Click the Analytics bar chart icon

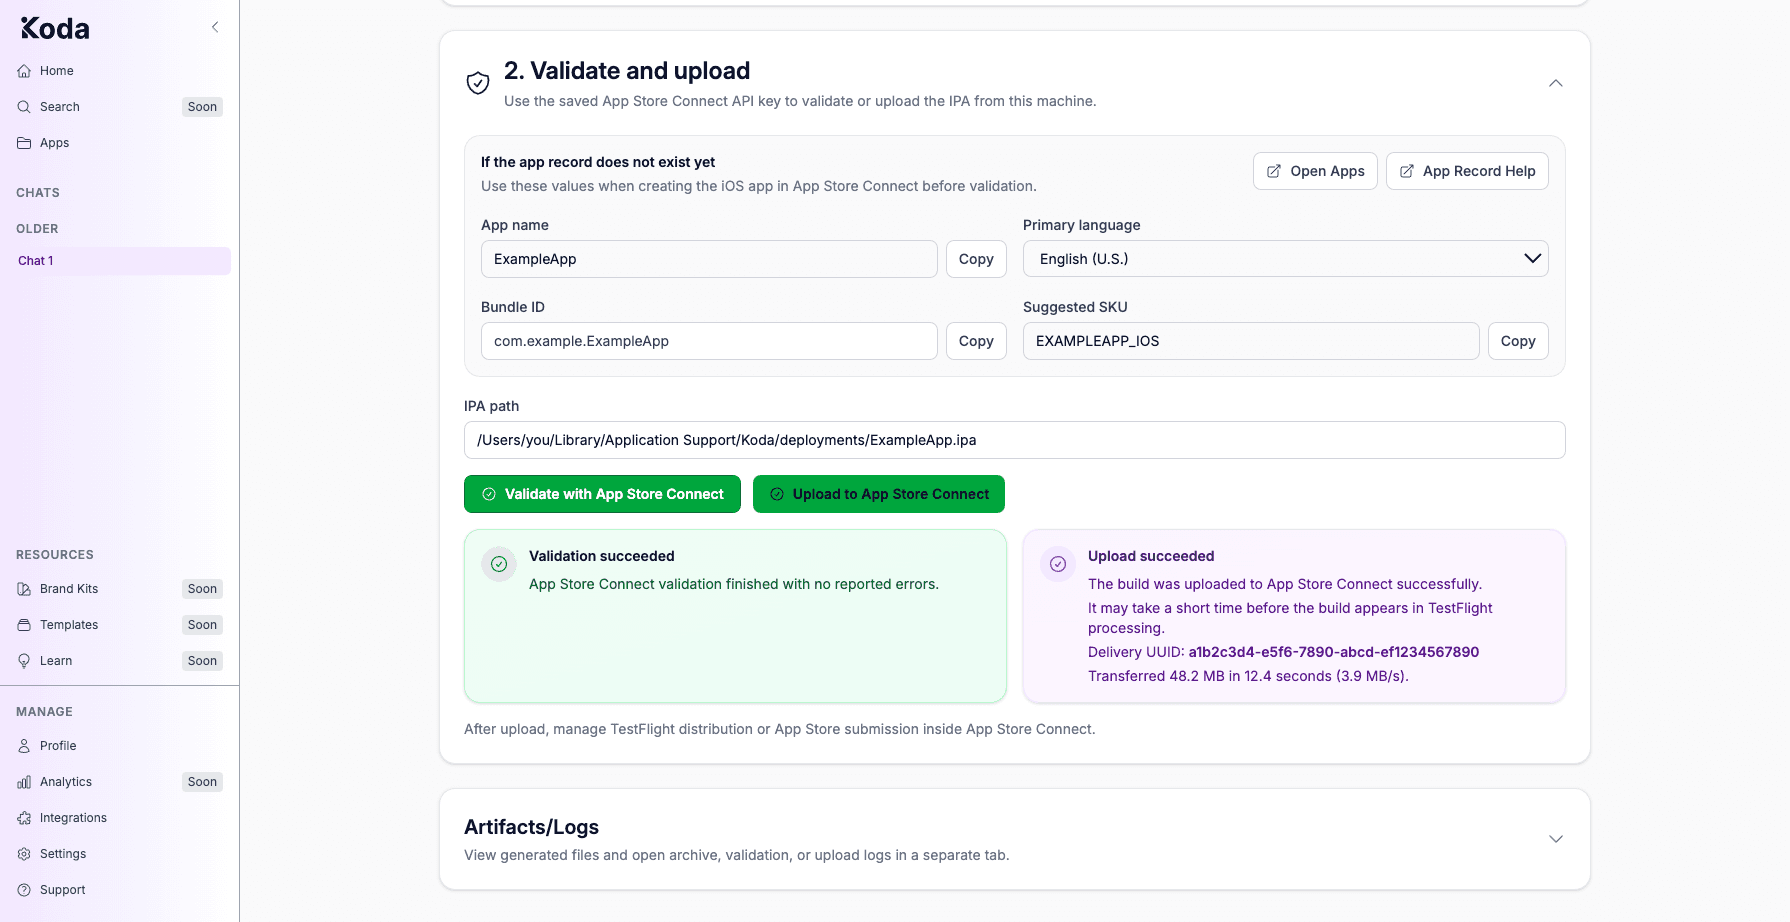24,782
